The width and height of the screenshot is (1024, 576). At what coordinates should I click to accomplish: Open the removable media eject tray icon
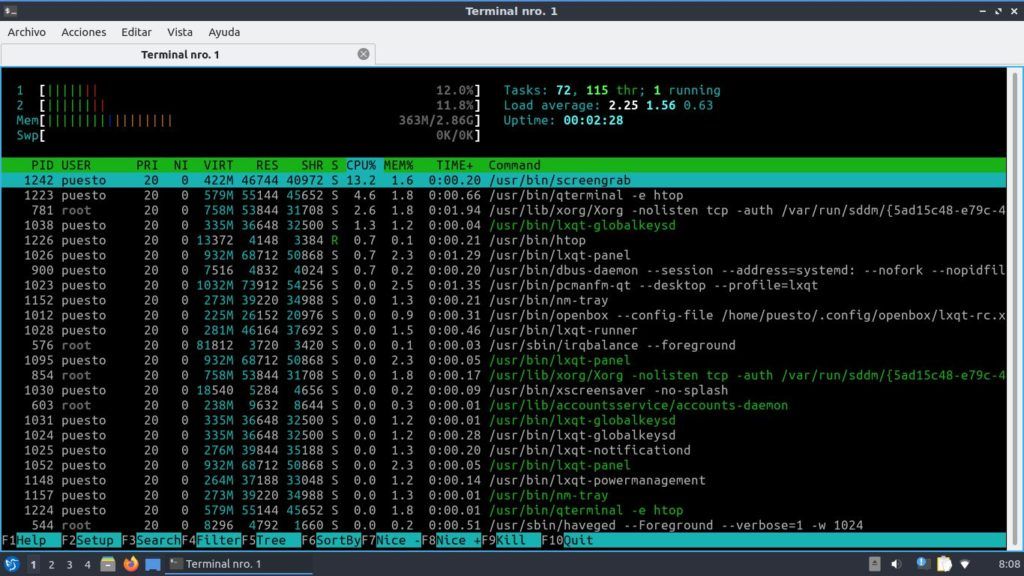[875, 565]
